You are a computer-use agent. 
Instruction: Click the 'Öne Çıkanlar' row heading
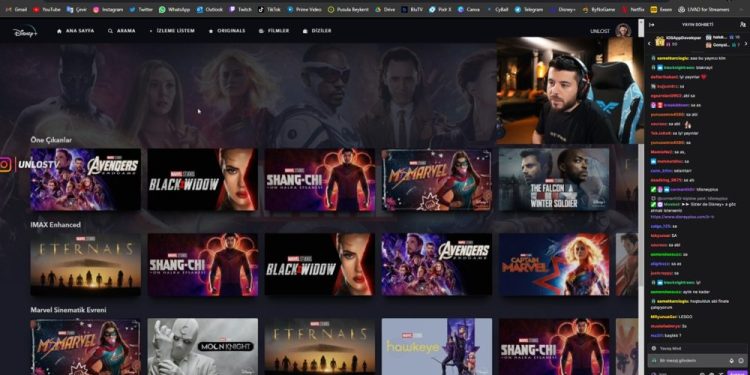click(x=51, y=140)
